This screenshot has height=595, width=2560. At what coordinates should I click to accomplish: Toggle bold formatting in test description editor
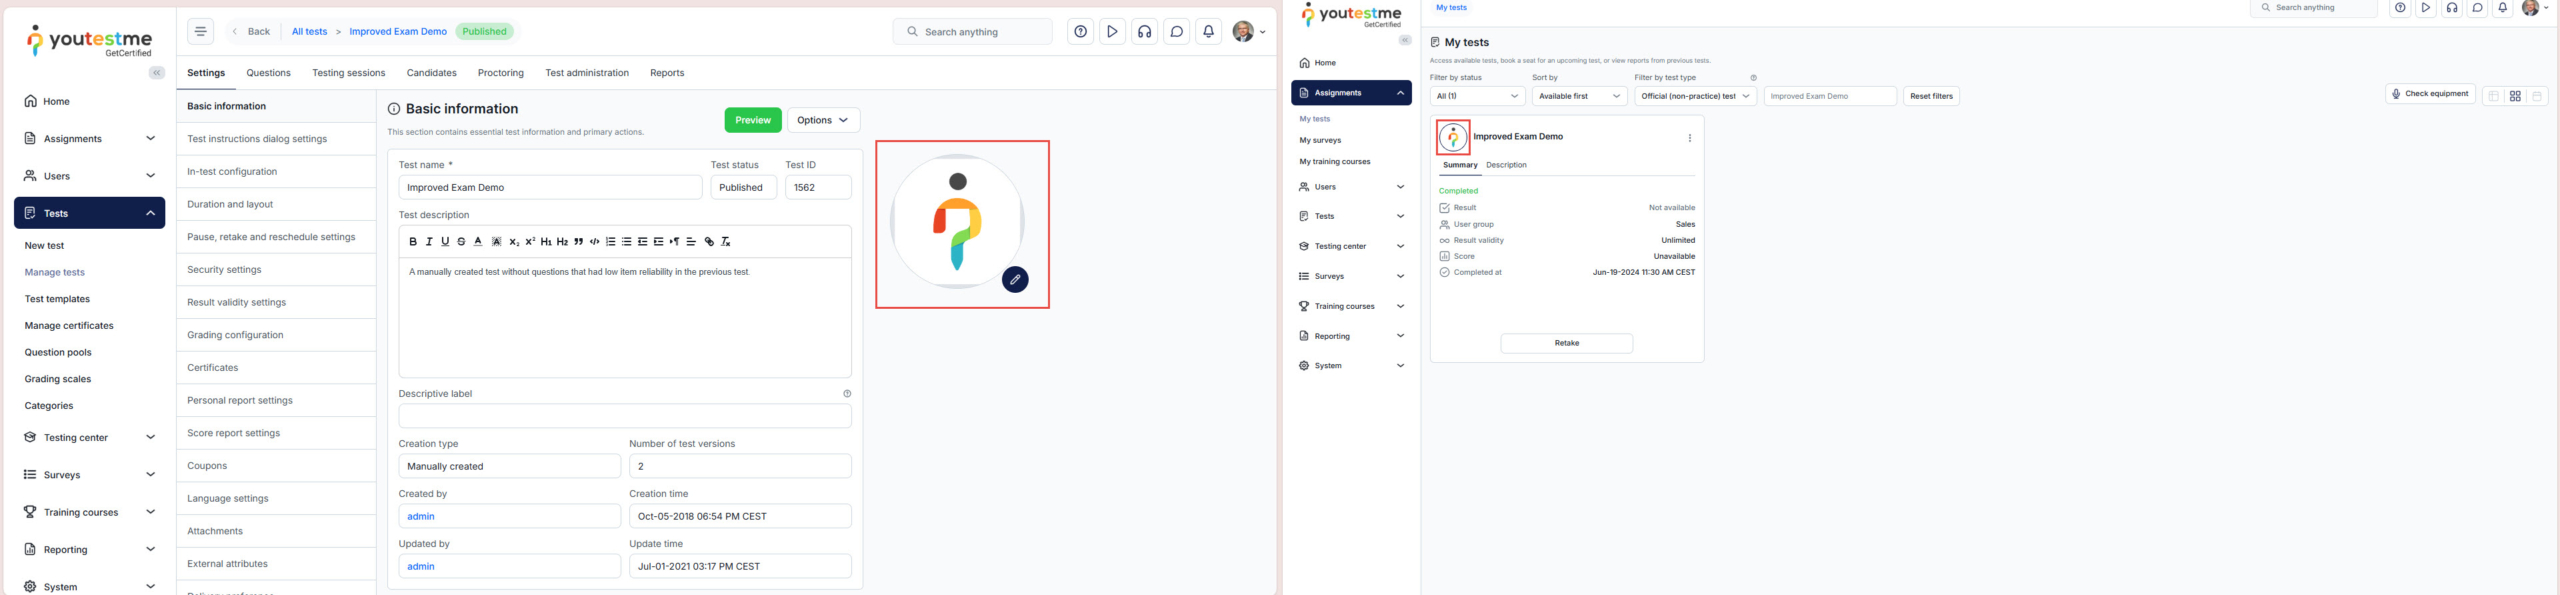[x=413, y=242]
